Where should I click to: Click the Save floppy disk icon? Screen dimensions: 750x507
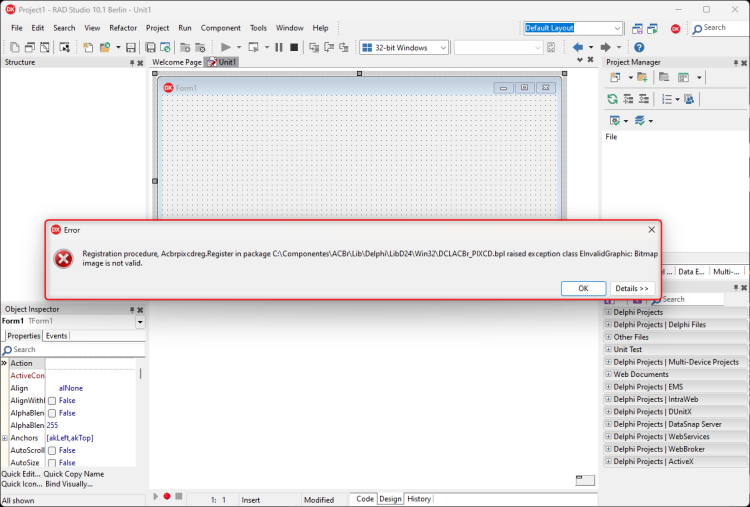pos(131,47)
